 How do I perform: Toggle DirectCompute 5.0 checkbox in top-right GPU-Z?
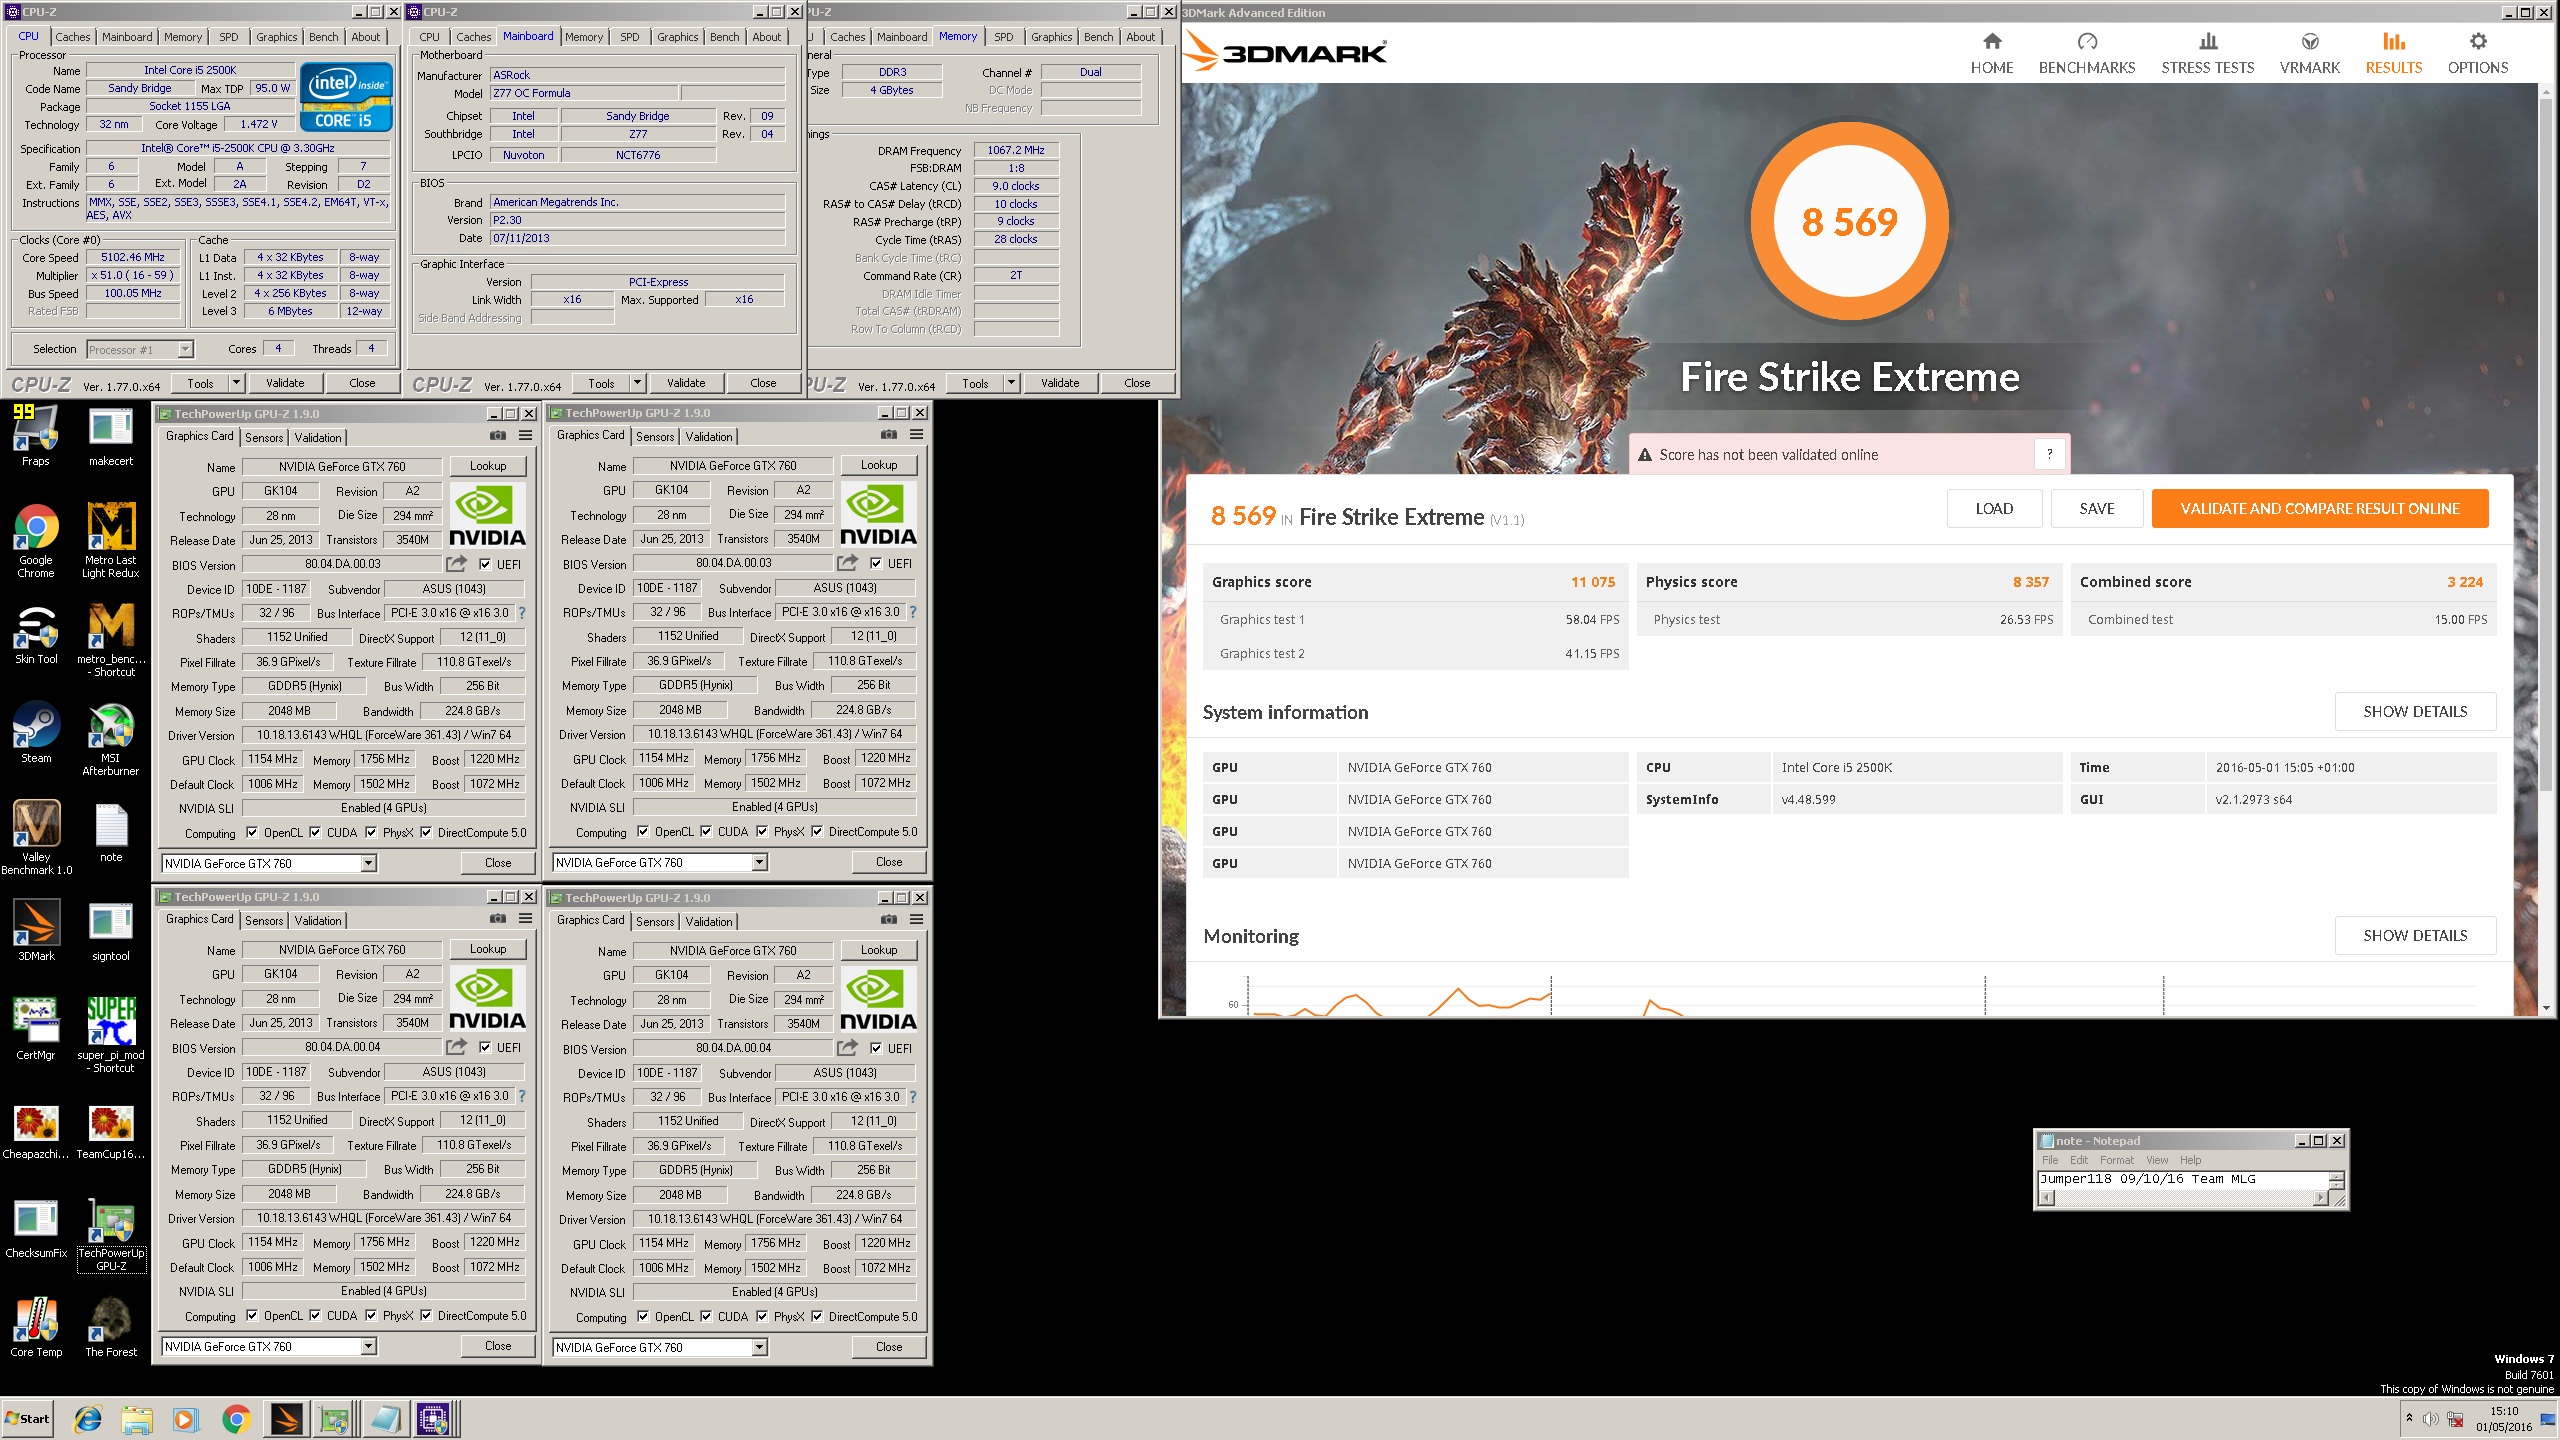[x=817, y=832]
